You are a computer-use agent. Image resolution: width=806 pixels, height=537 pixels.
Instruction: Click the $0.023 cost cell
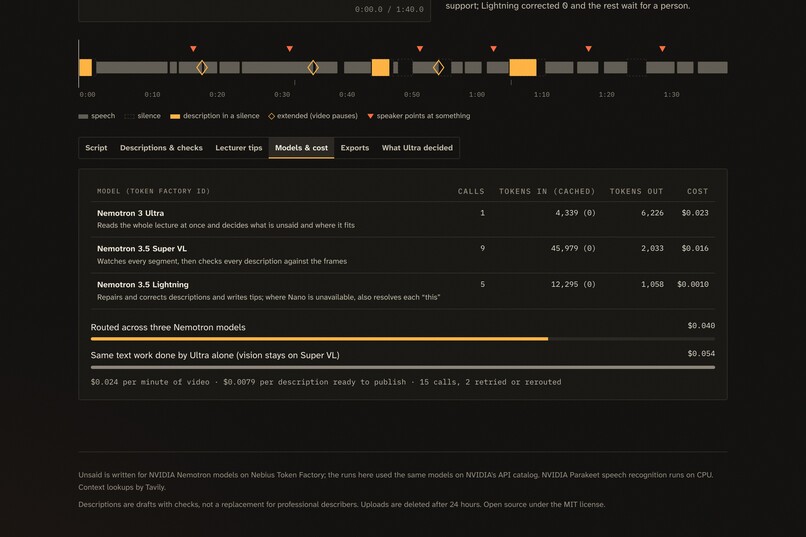695,213
